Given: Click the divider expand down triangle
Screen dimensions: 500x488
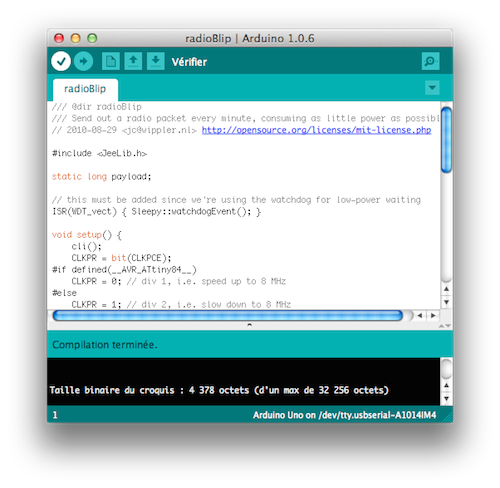Looking at the screenshot, I should (448, 326).
